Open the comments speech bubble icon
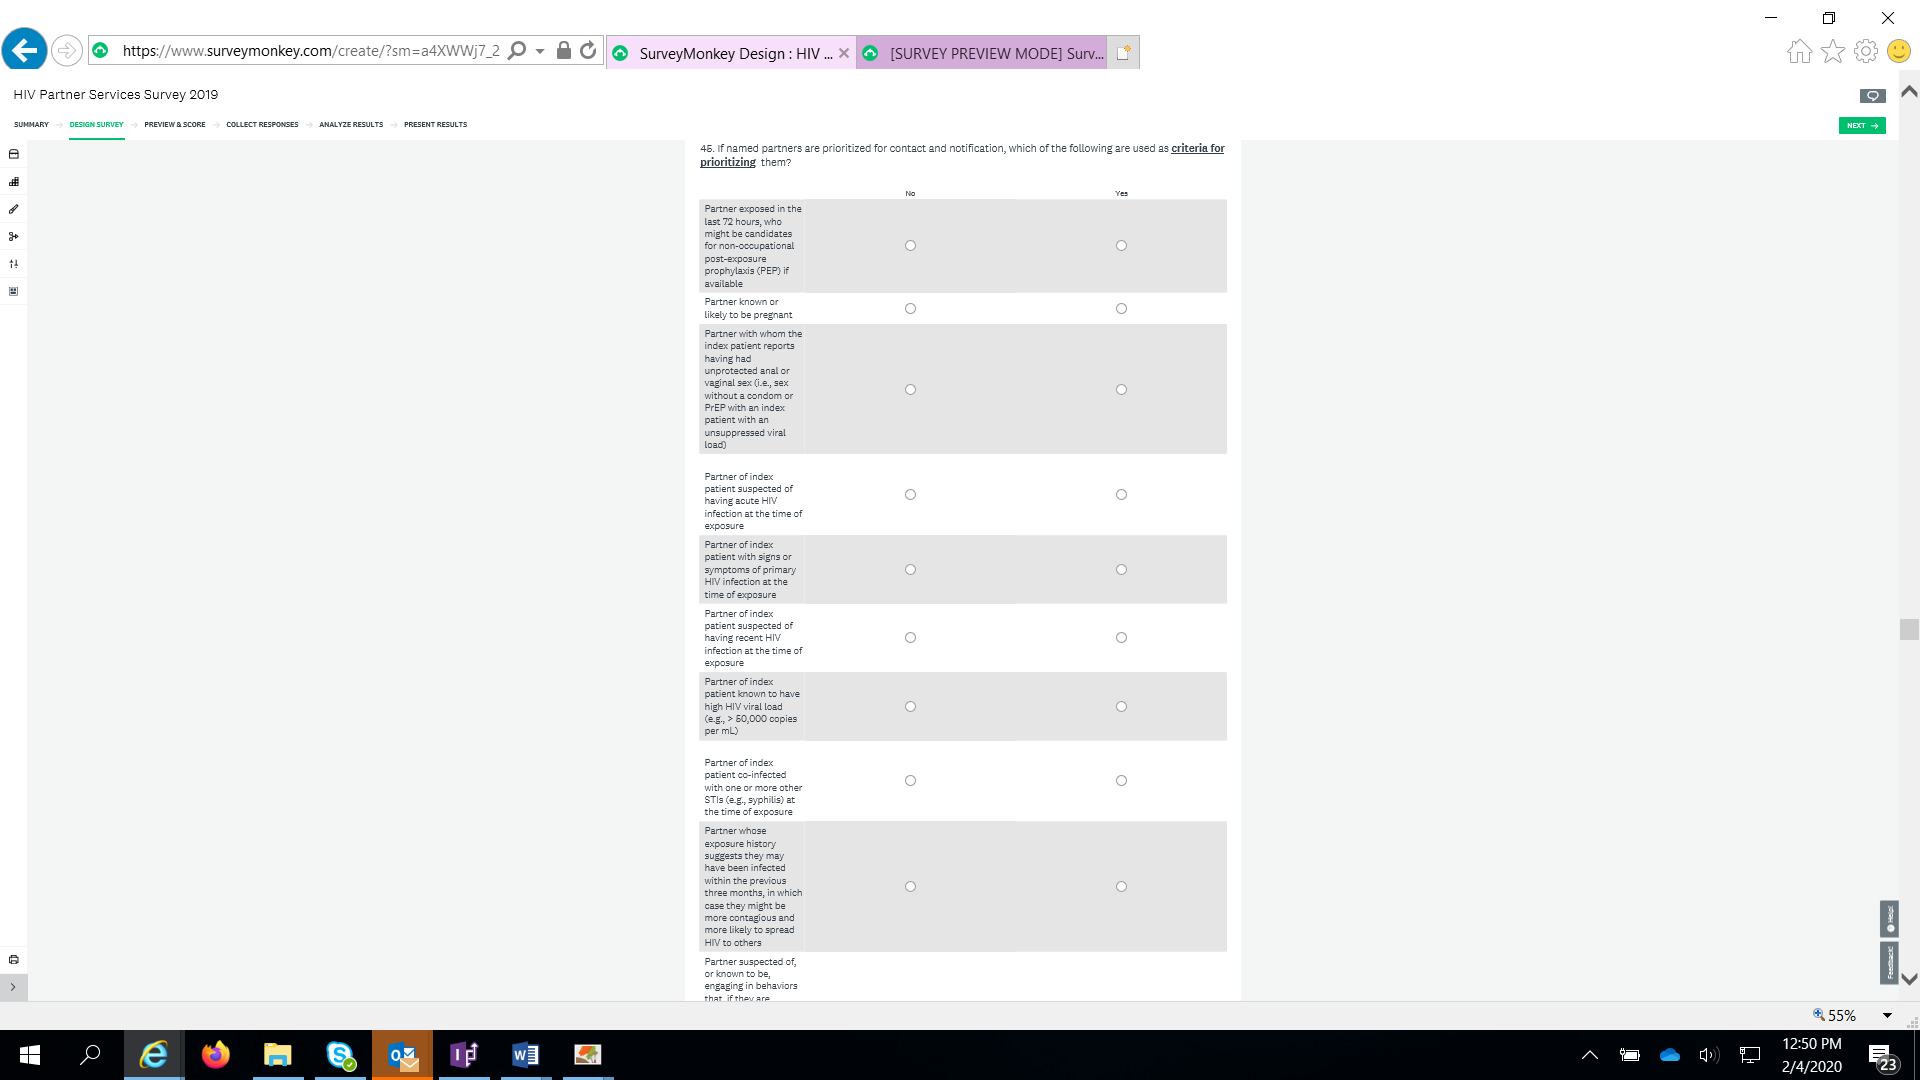The image size is (1920, 1080). click(x=1872, y=96)
